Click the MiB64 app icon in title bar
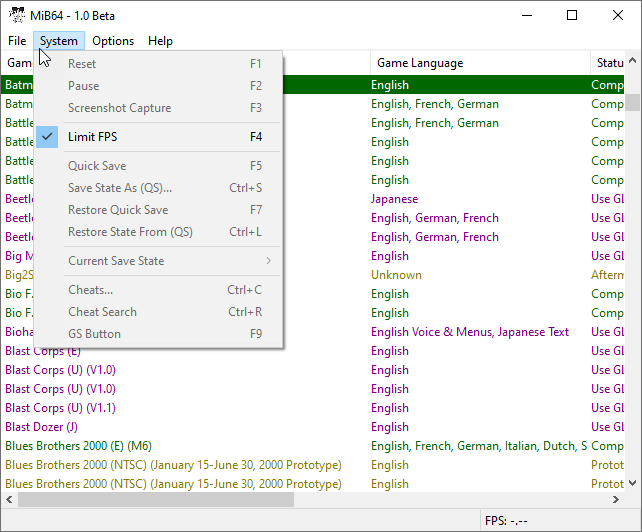 click(17, 15)
